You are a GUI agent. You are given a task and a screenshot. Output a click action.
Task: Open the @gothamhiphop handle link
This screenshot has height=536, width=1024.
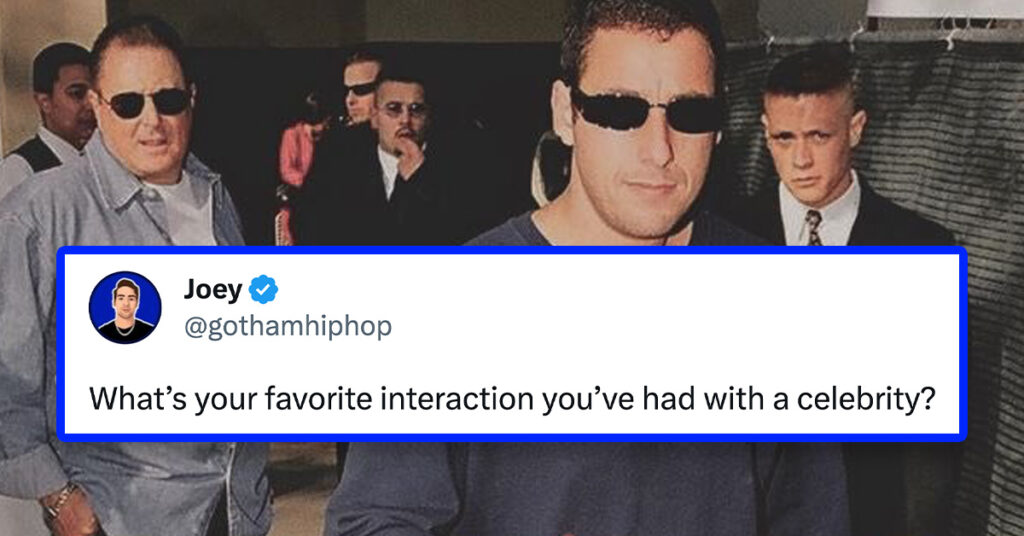pyautogui.click(x=288, y=325)
